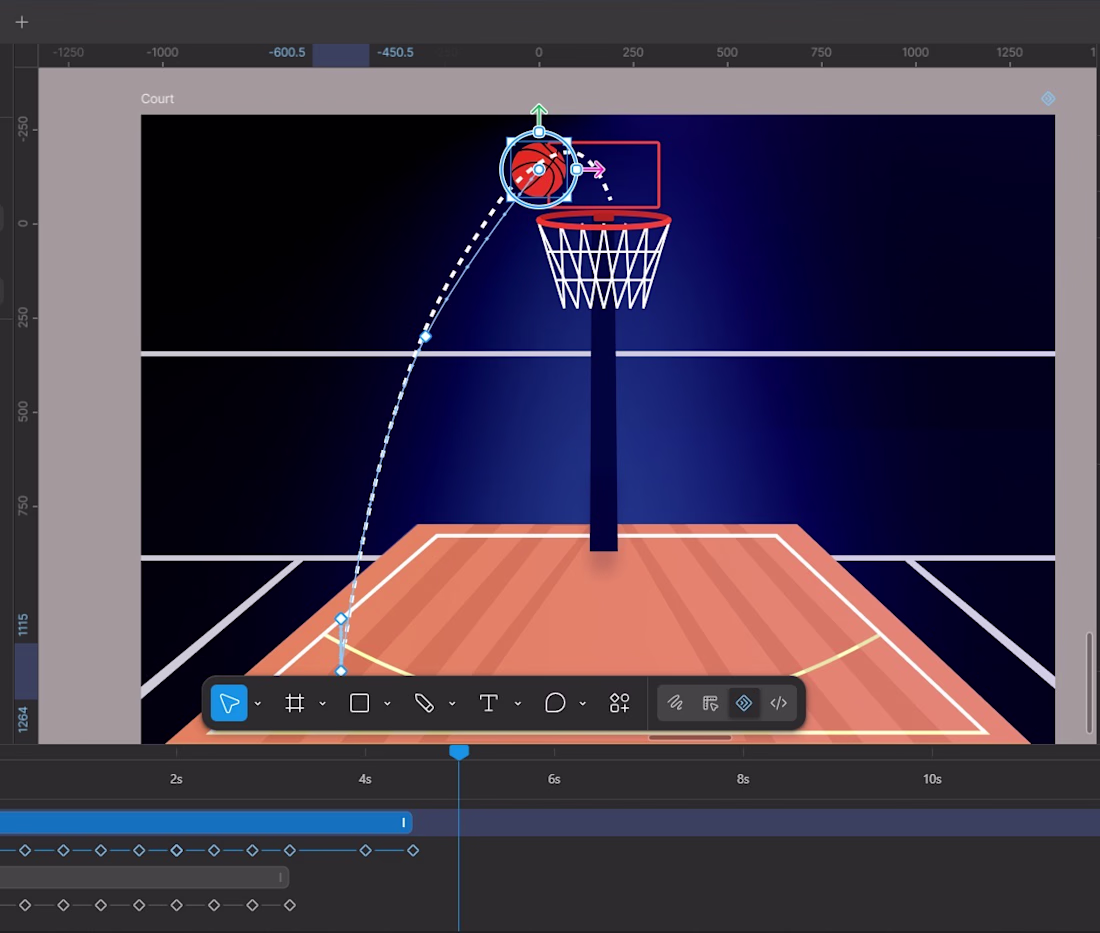Select the basketball on the canvas
Viewport: 1100px width, 933px height.
pyautogui.click(x=538, y=170)
